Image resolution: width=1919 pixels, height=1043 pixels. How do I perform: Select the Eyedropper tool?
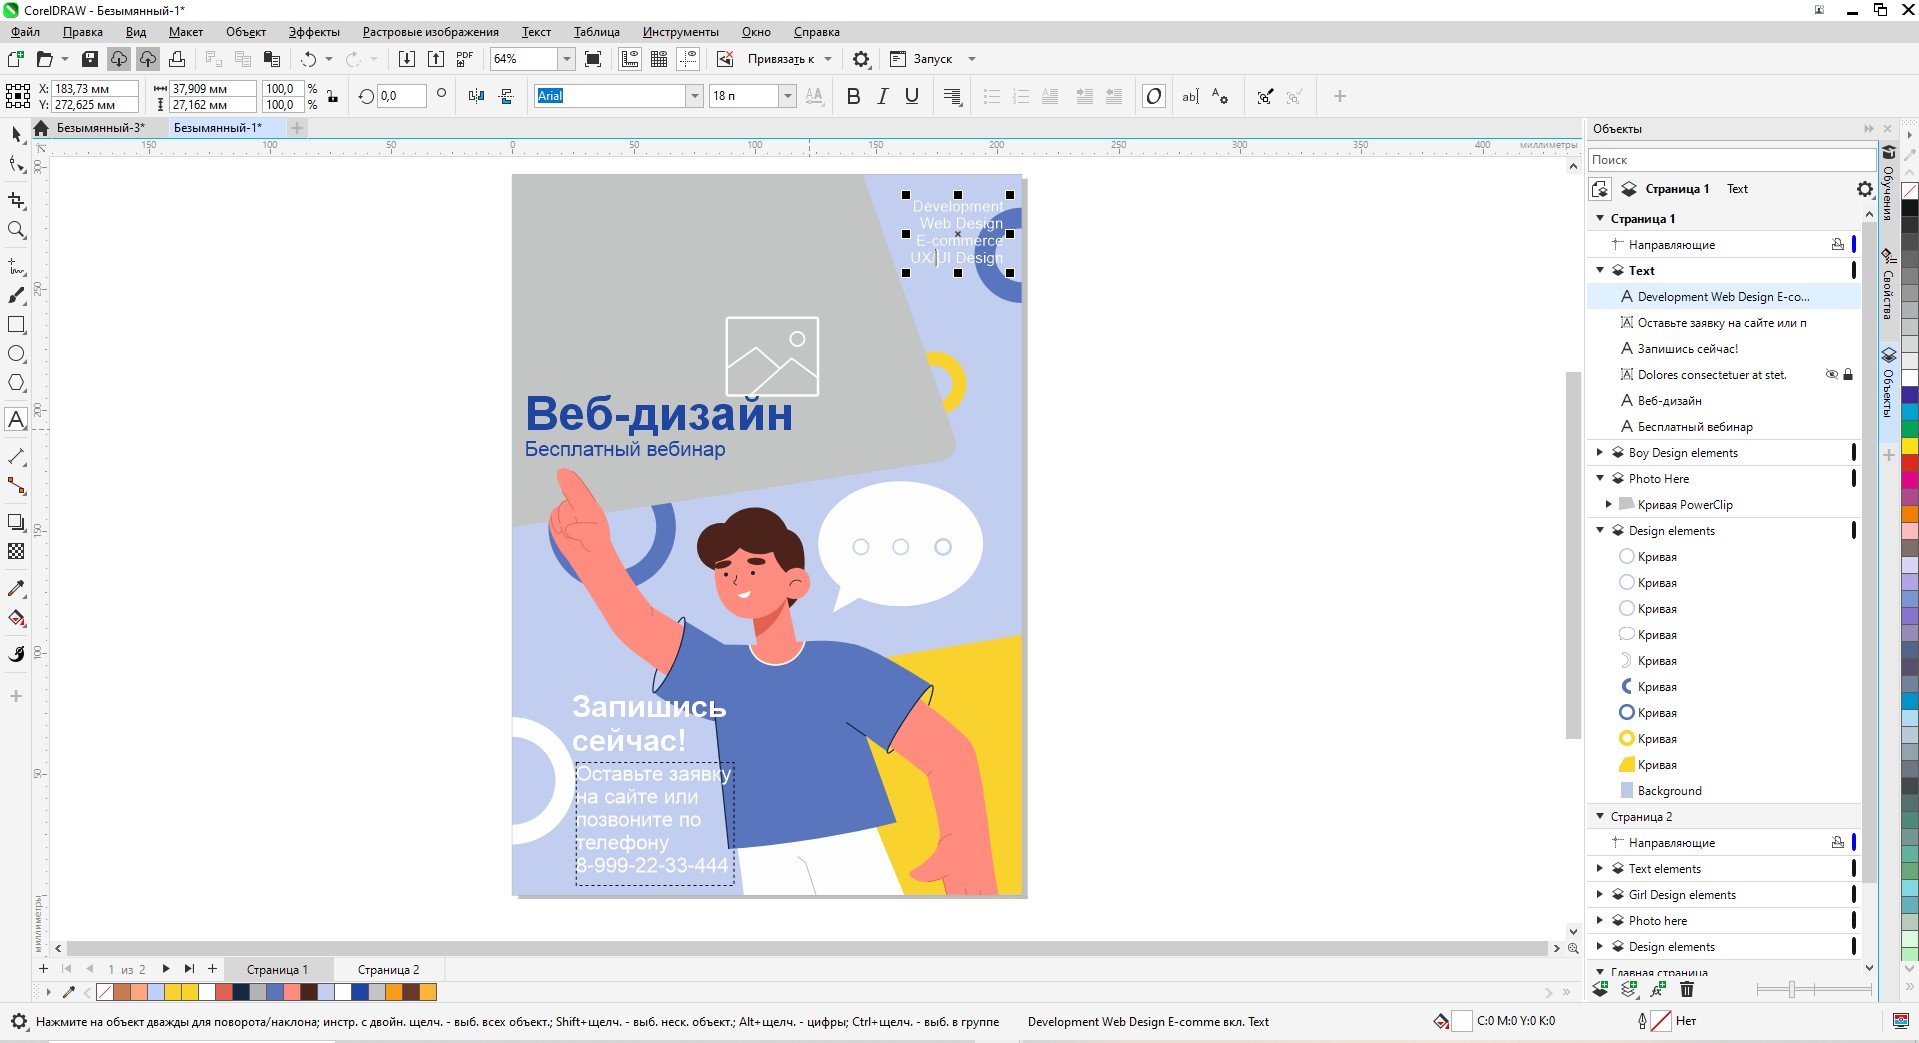[16, 588]
